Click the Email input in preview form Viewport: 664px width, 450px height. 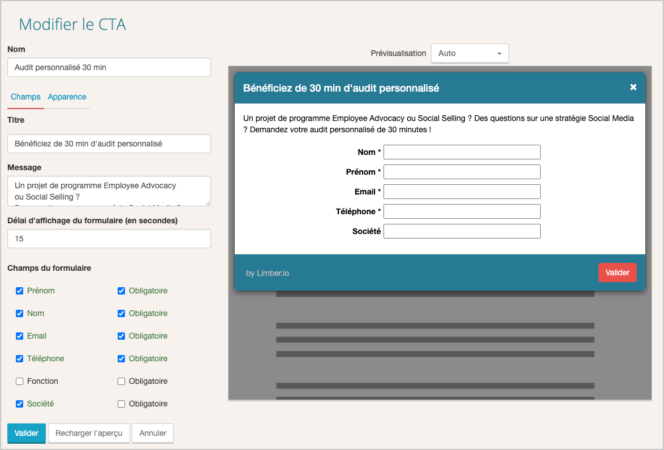(462, 191)
